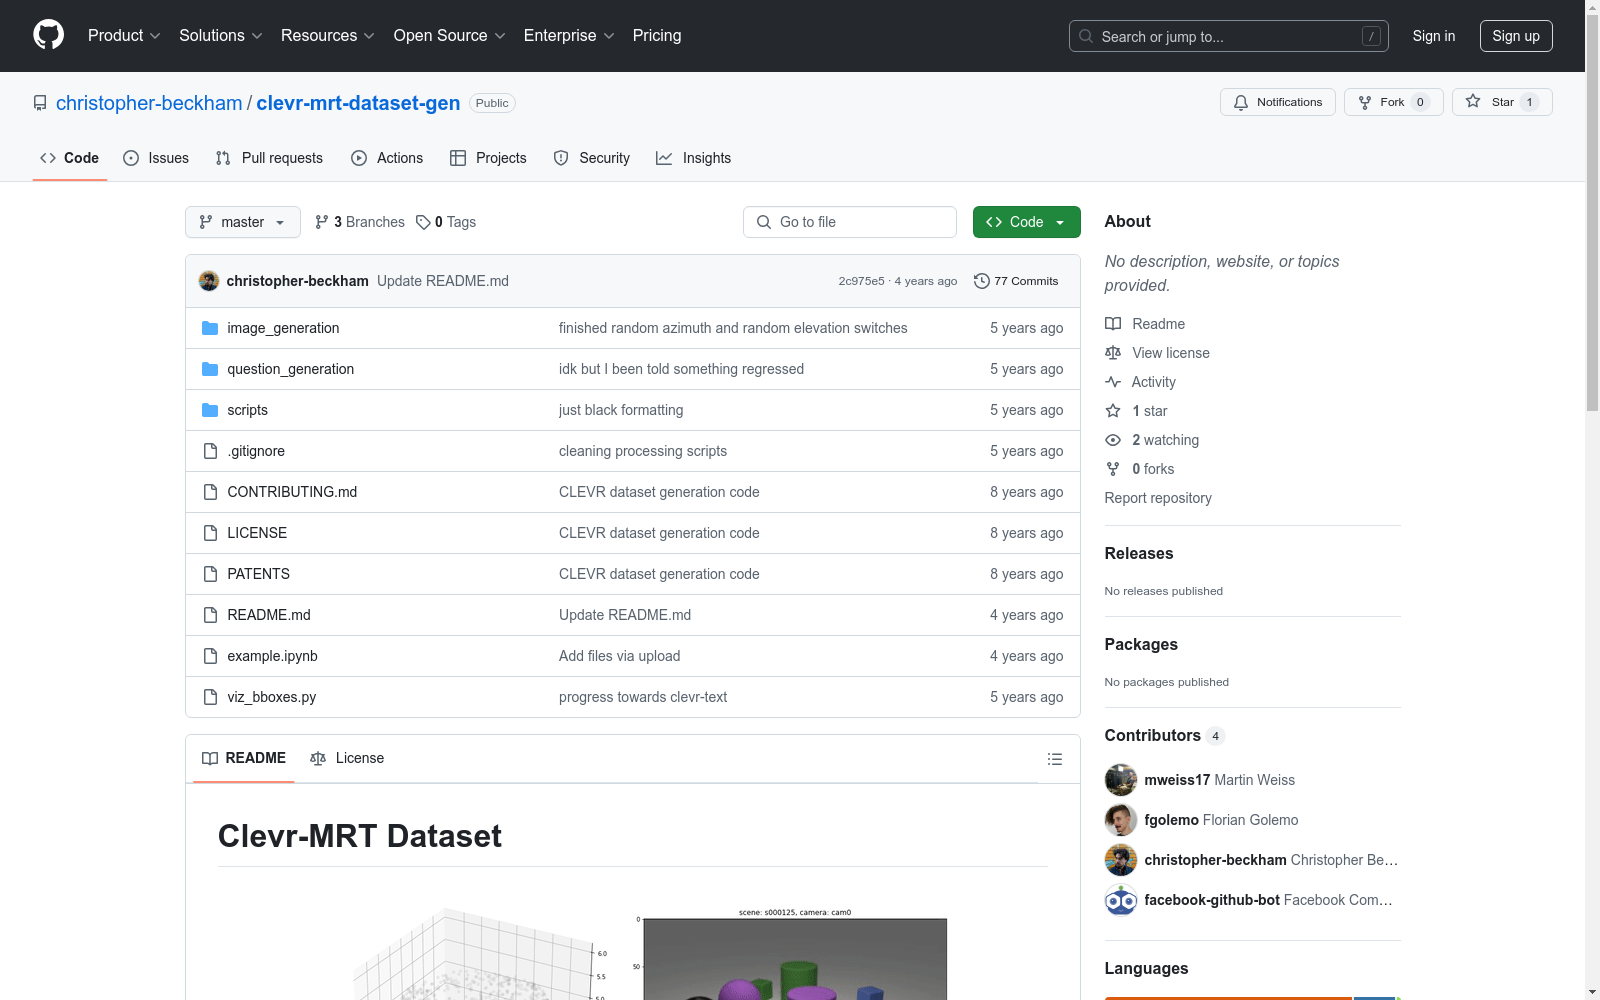Click the Sign up button
The width and height of the screenshot is (1600, 1000).
click(x=1516, y=36)
